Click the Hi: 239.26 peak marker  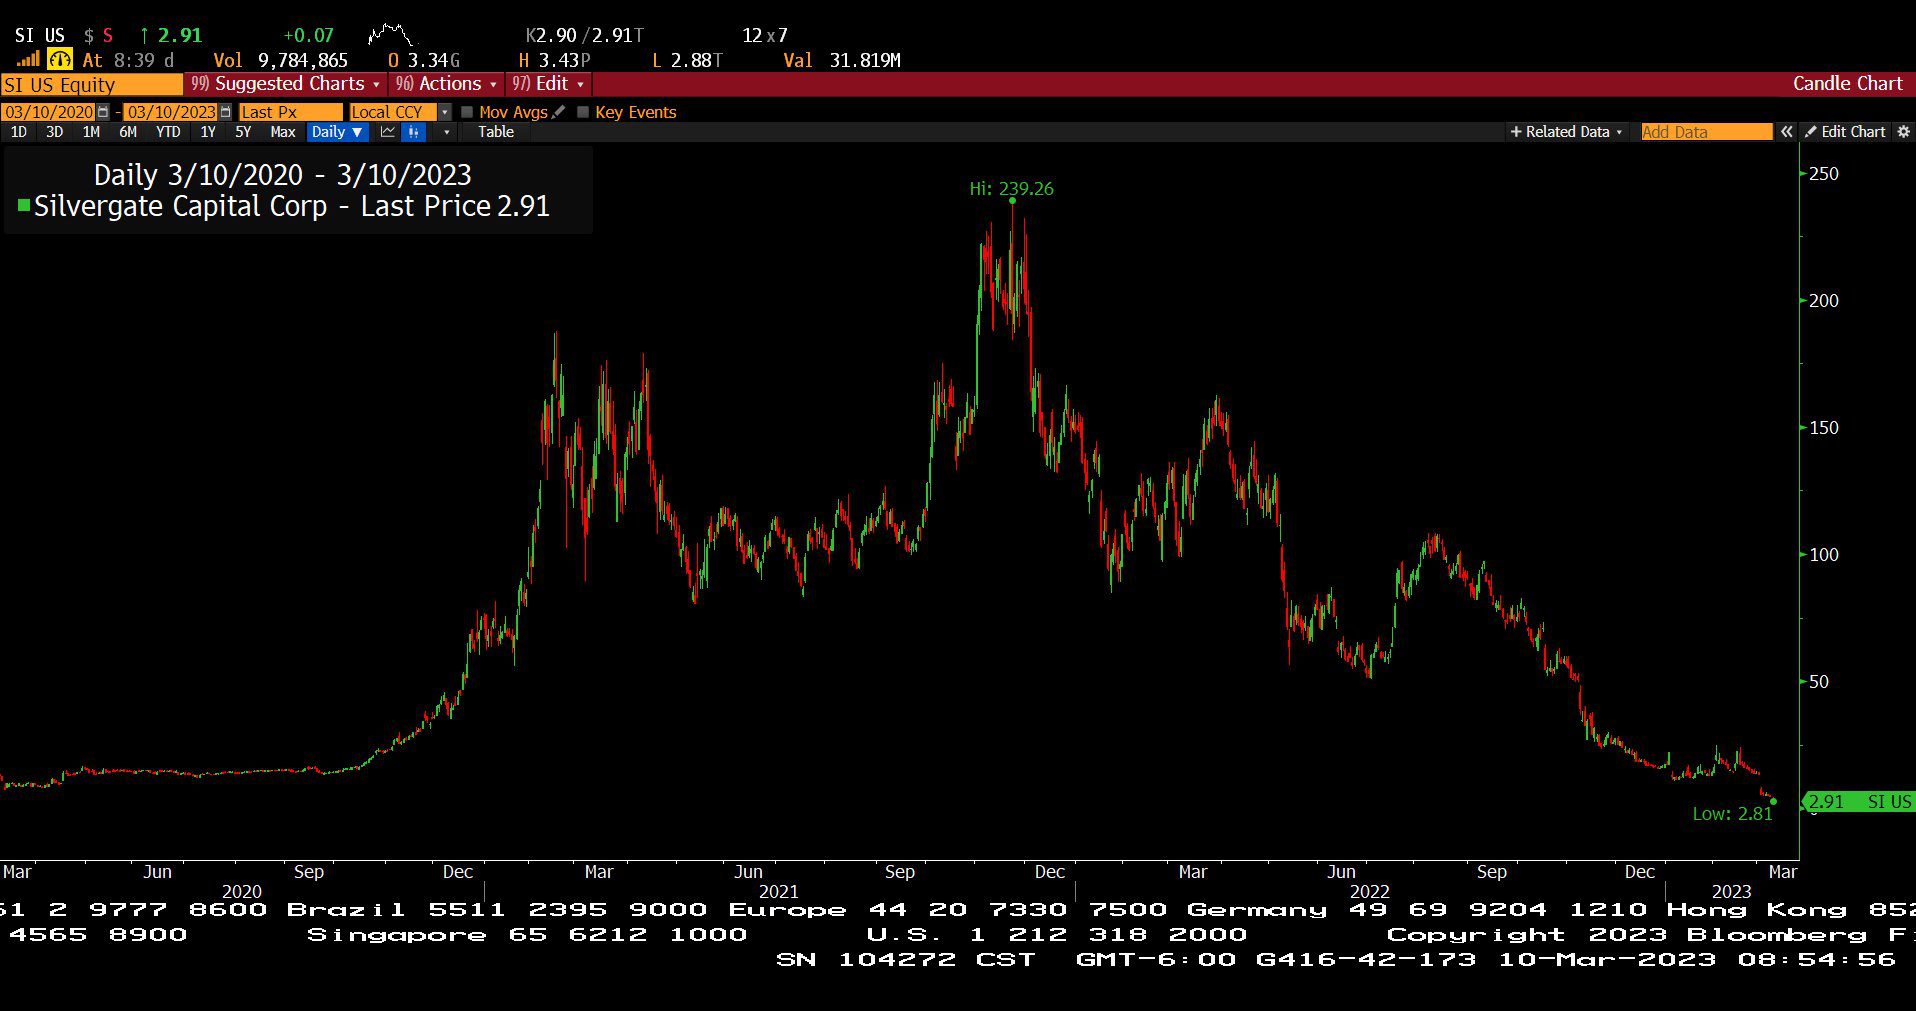(1011, 189)
